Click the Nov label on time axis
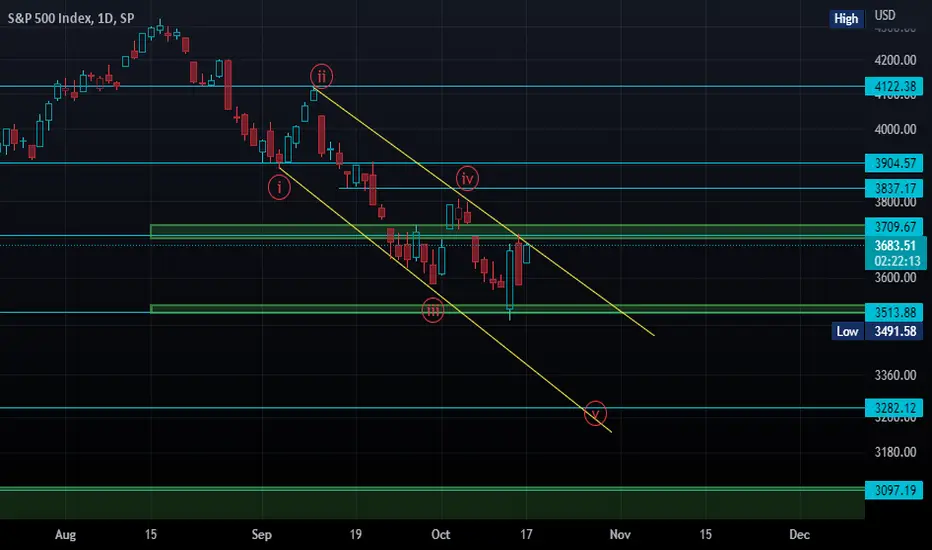 point(620,535)
